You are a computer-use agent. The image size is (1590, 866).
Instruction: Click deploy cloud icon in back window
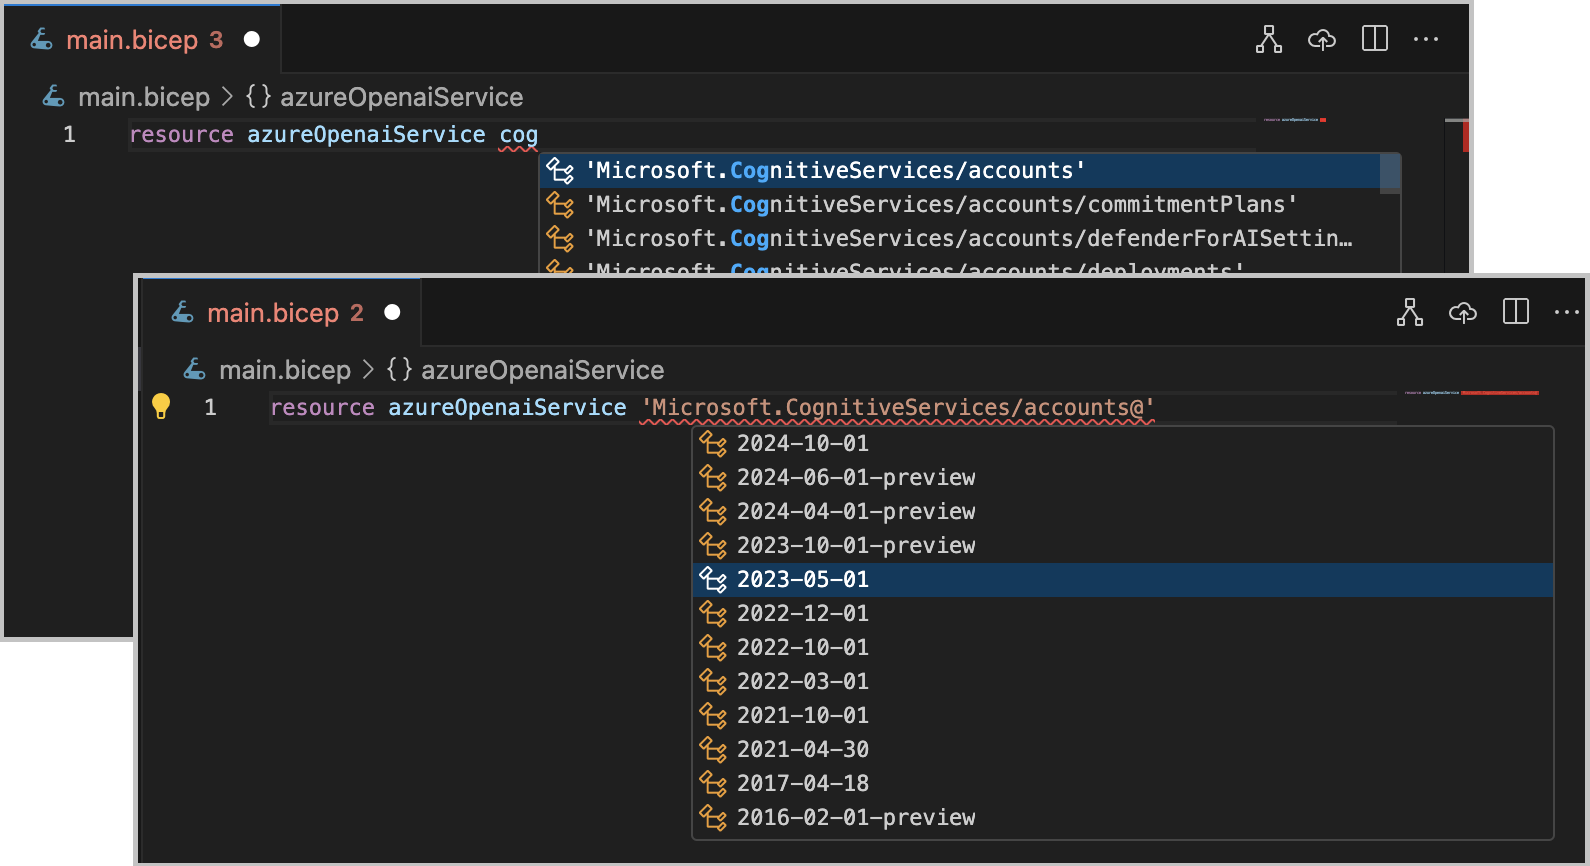pos(1322,39)
